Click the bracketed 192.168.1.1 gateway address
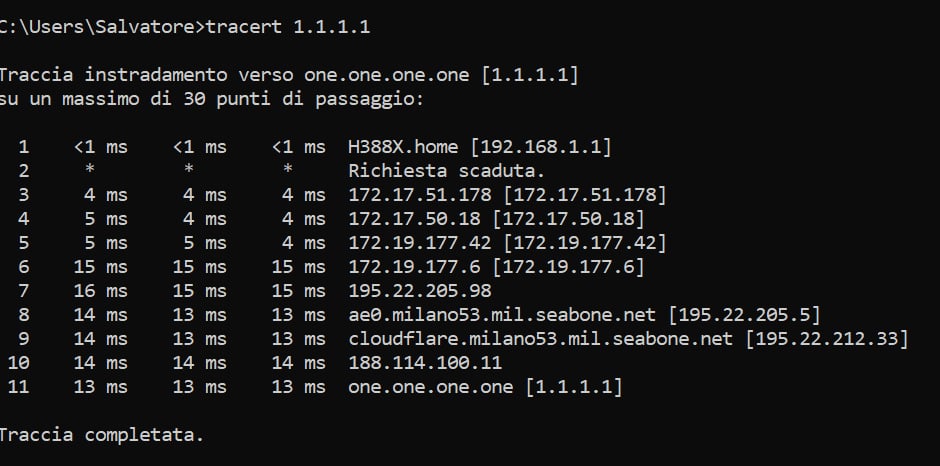Viewport: 940px width, 466px height. coord(541,147)
